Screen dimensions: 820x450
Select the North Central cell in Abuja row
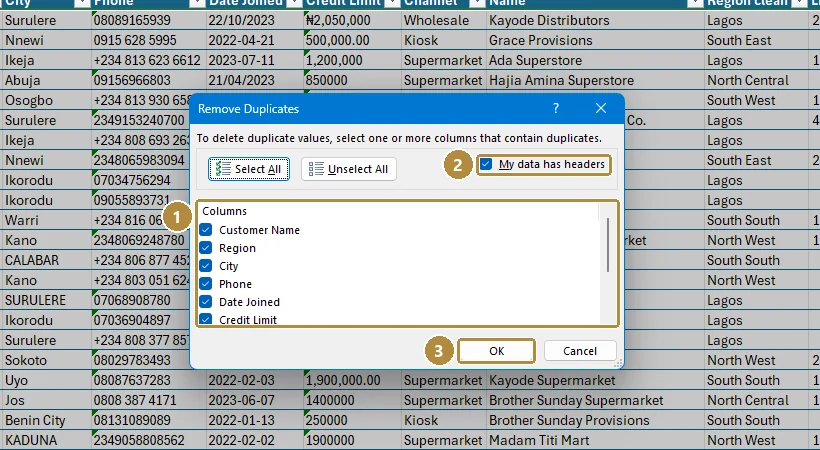coord(757,80)
